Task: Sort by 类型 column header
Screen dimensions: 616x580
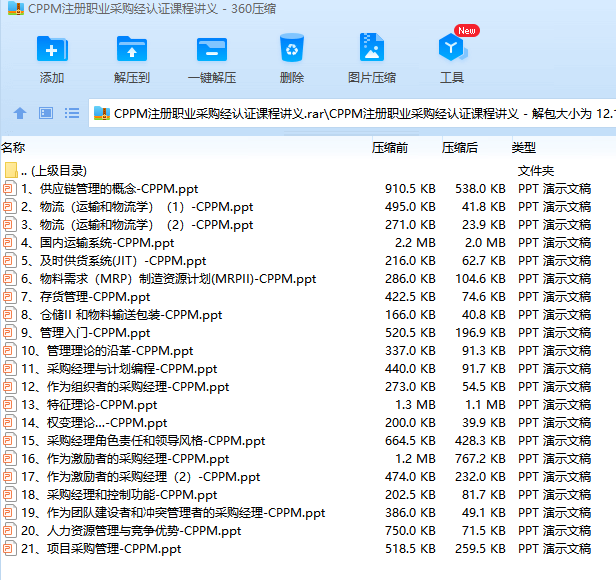Action: click(x=524, y=148)
